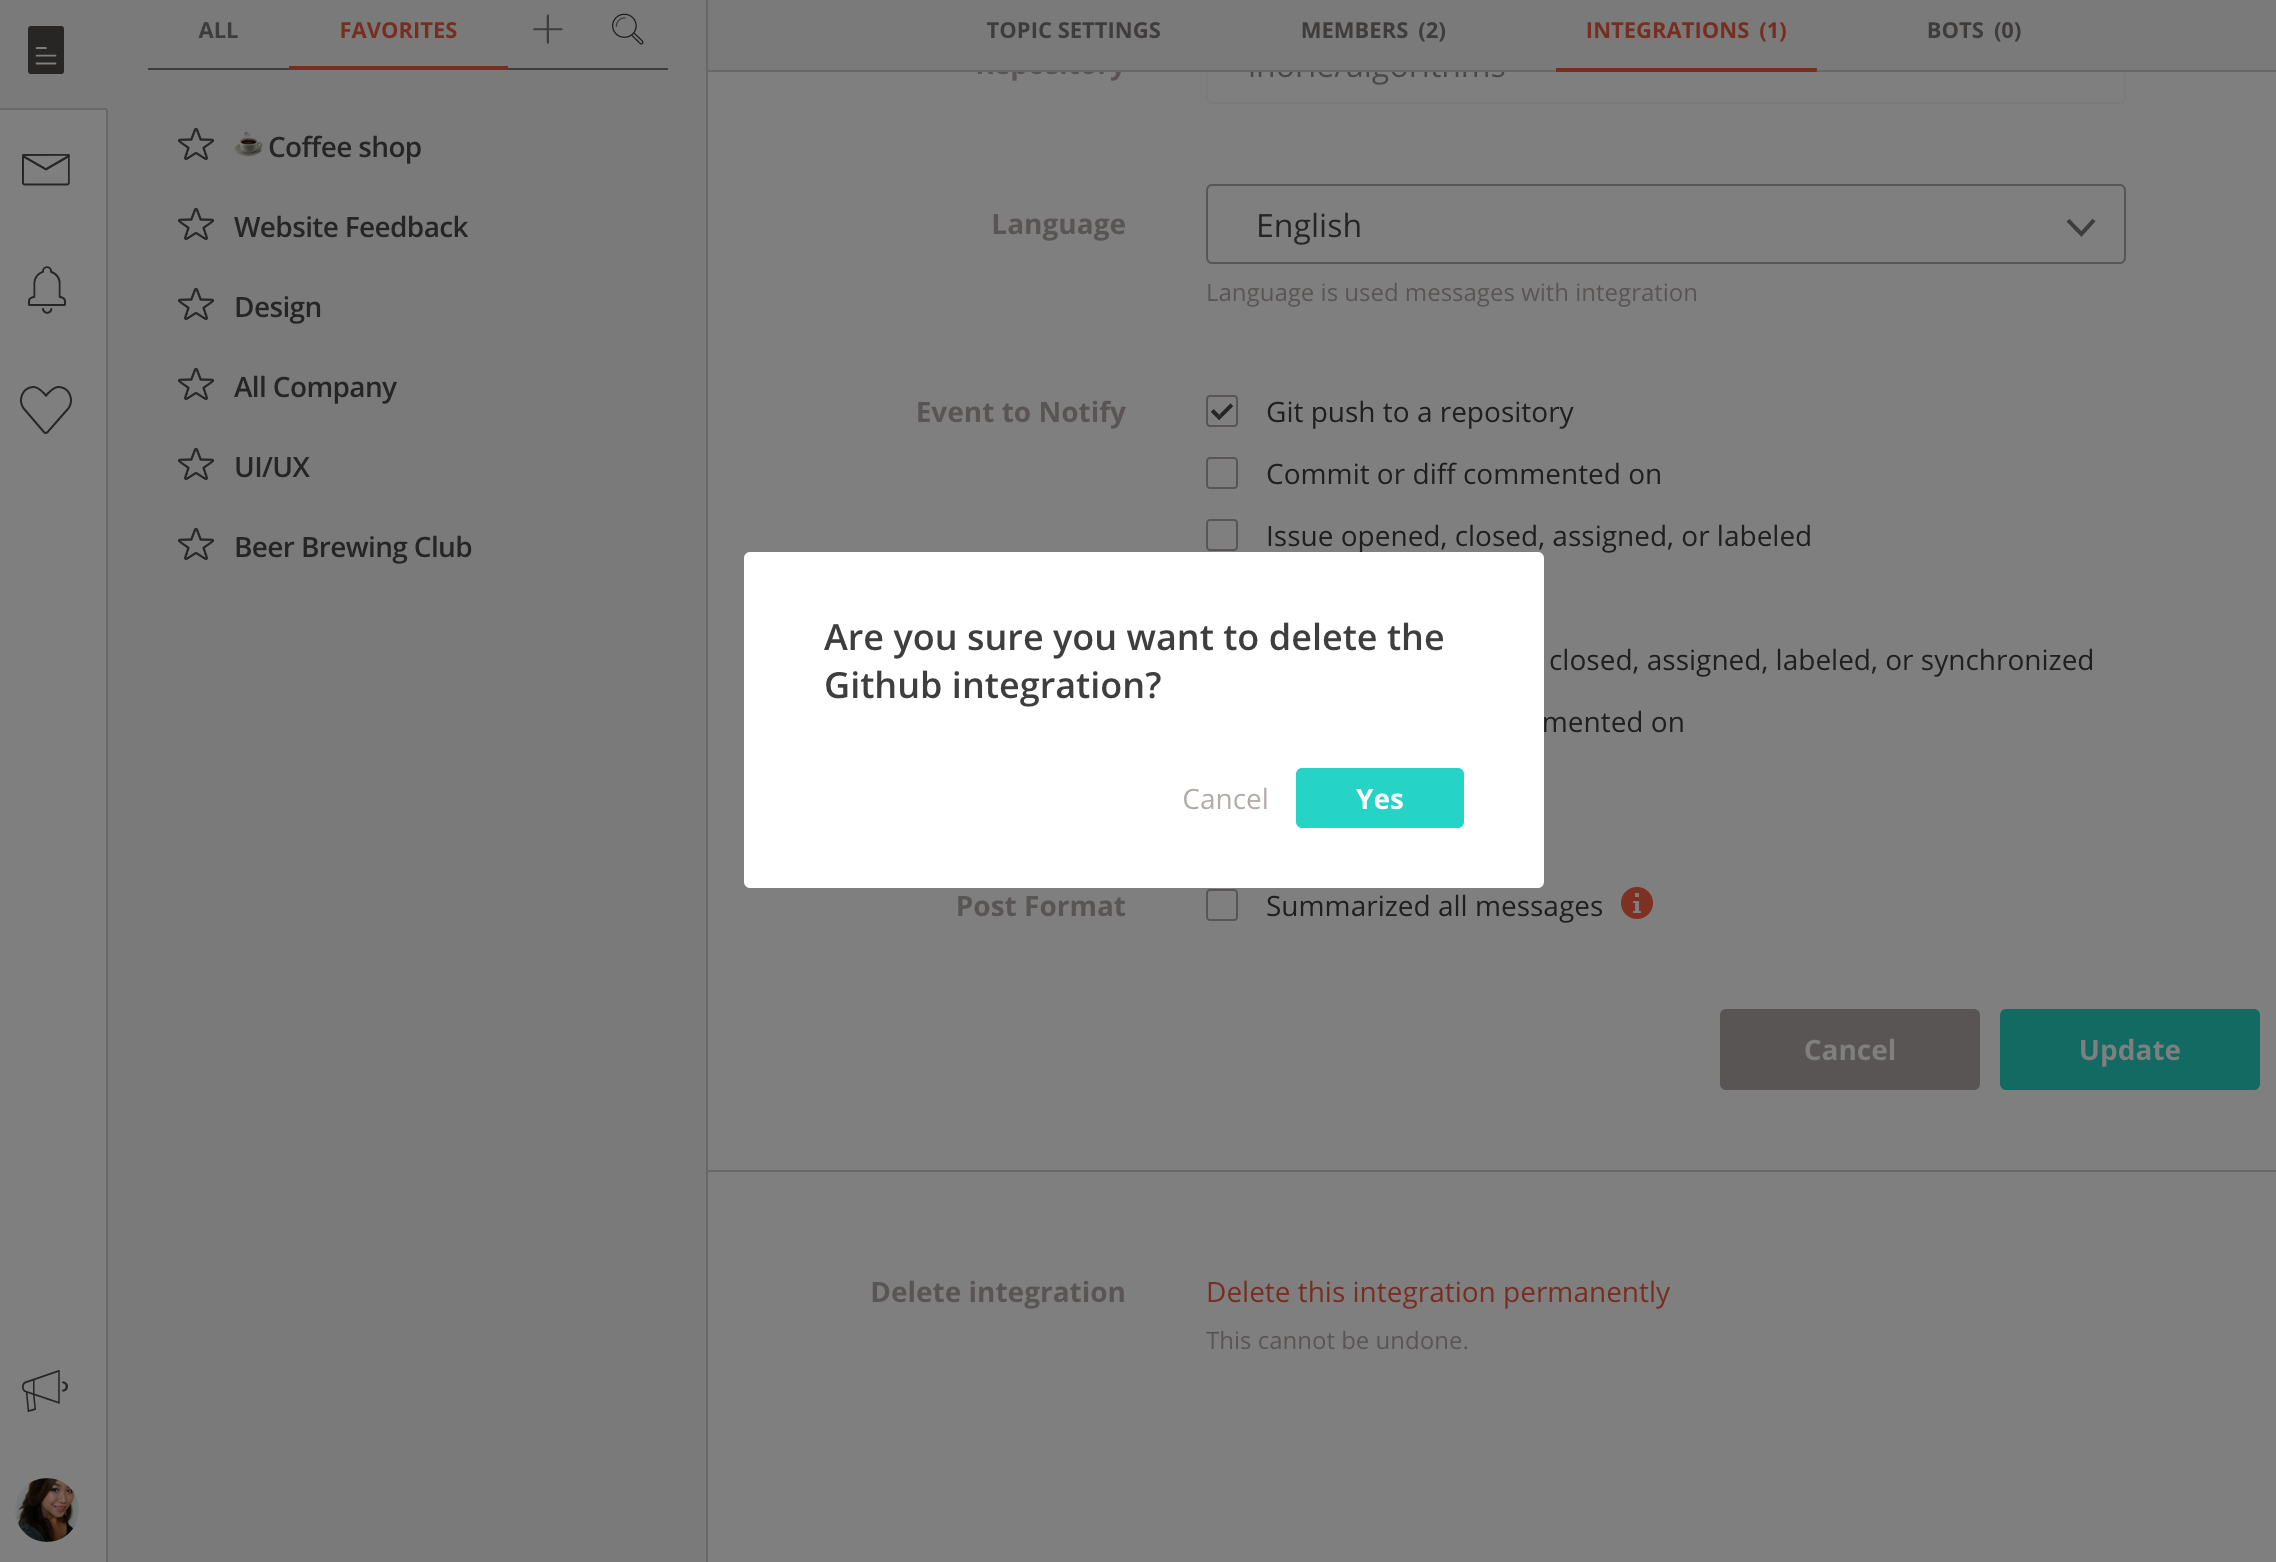Click the megaphone announcements icon
Screen dimensions: 2276x1562
pyautogui.click(x=45, y=1390)
